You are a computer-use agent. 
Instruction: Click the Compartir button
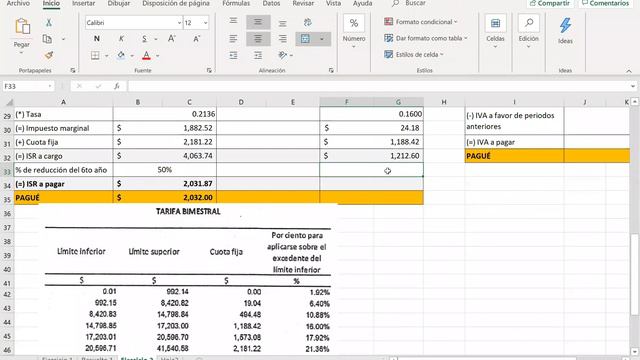click(x=550, y=3)
